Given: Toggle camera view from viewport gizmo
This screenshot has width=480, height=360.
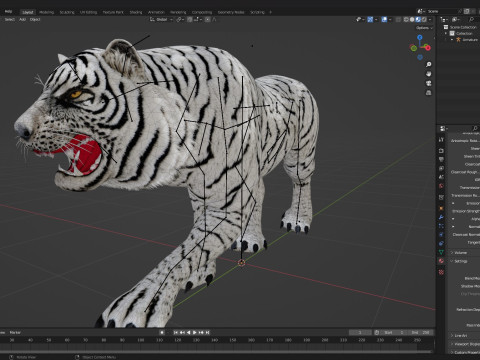Looking at the screenshot, I should coord(429,83).
